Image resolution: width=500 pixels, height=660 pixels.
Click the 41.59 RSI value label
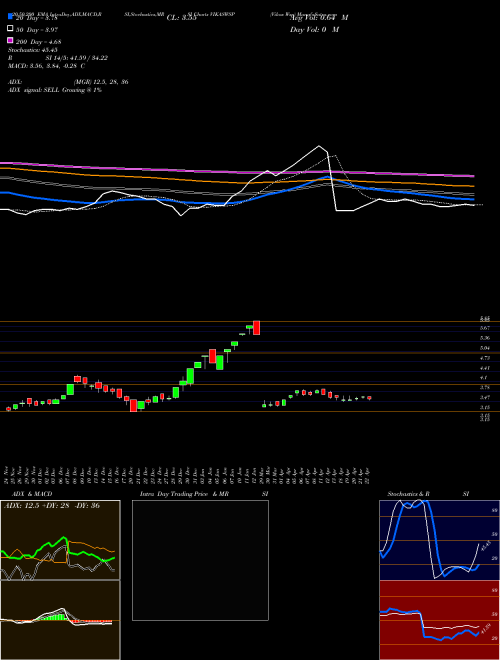coord(487,630)
